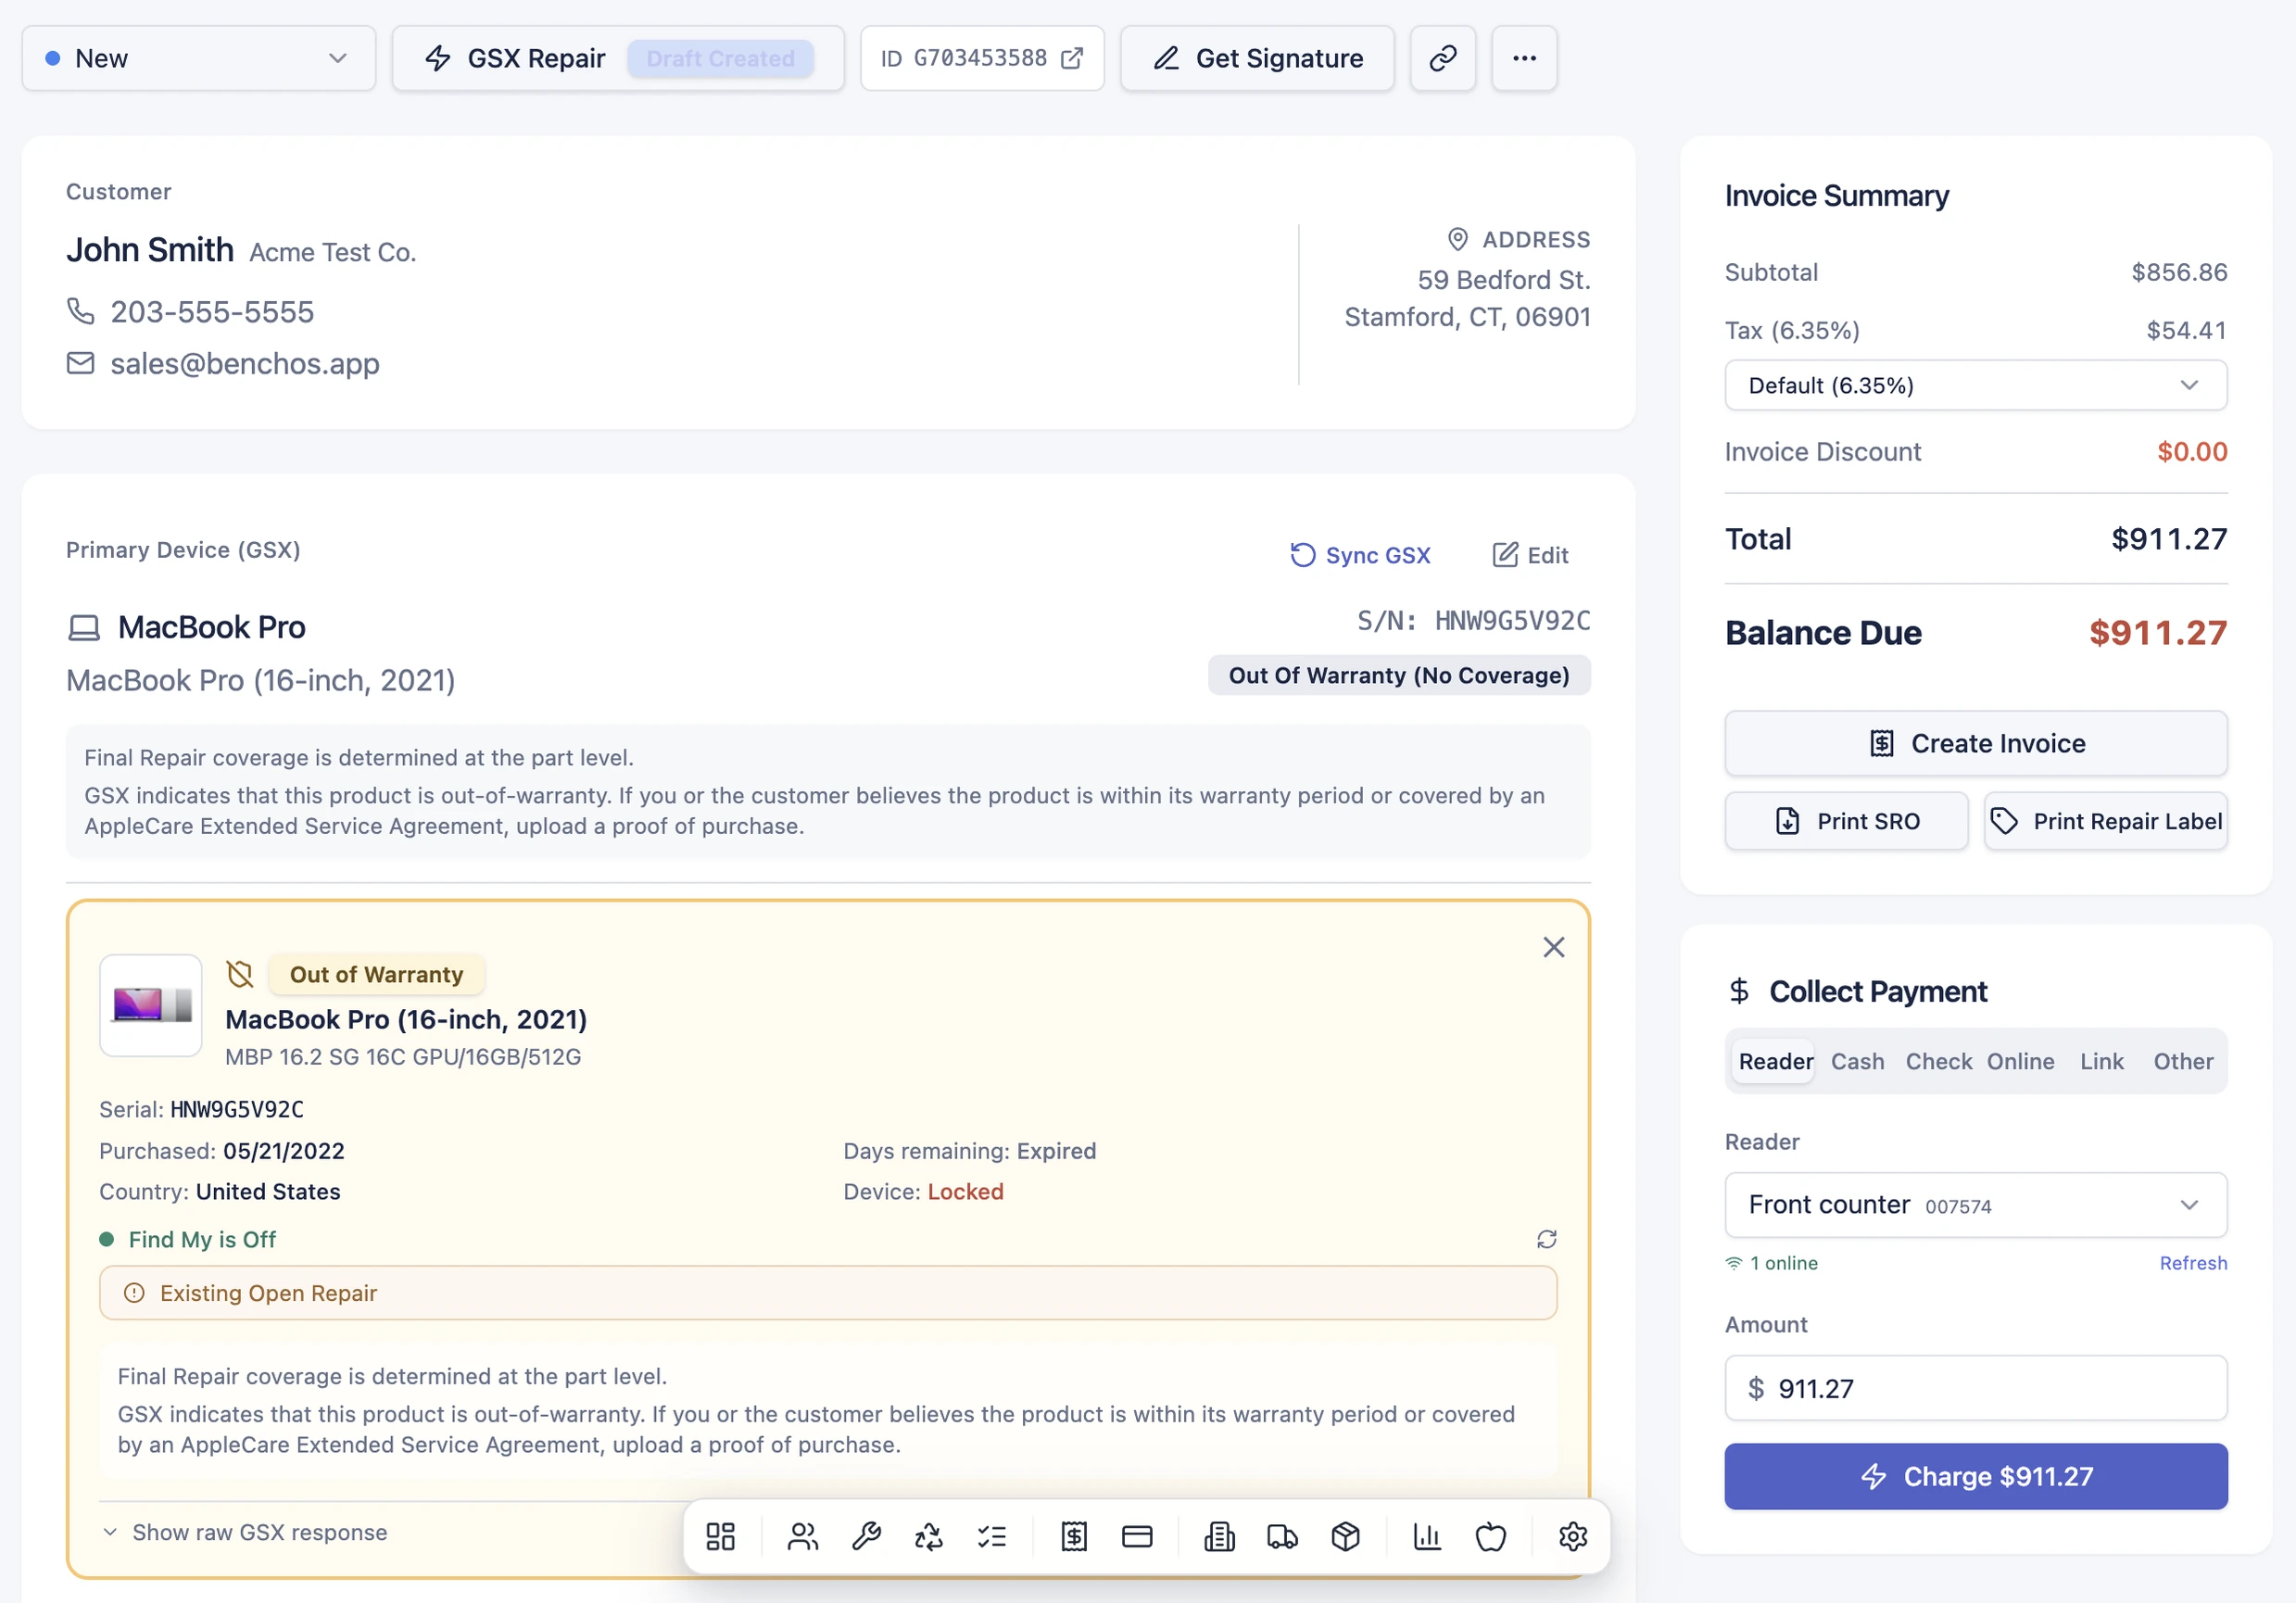This screenshot has height=1603, width=2296.
Task: Close the Out of Warranty device card
Action: pyautogui.click(x=1553, y=947)
